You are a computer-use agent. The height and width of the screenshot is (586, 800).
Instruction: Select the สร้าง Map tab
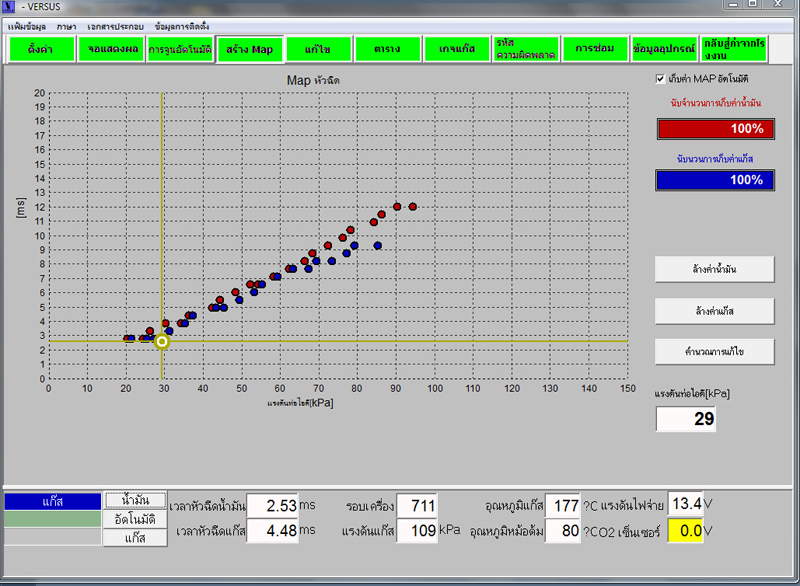pyautogui.click(x=249, y=49)
